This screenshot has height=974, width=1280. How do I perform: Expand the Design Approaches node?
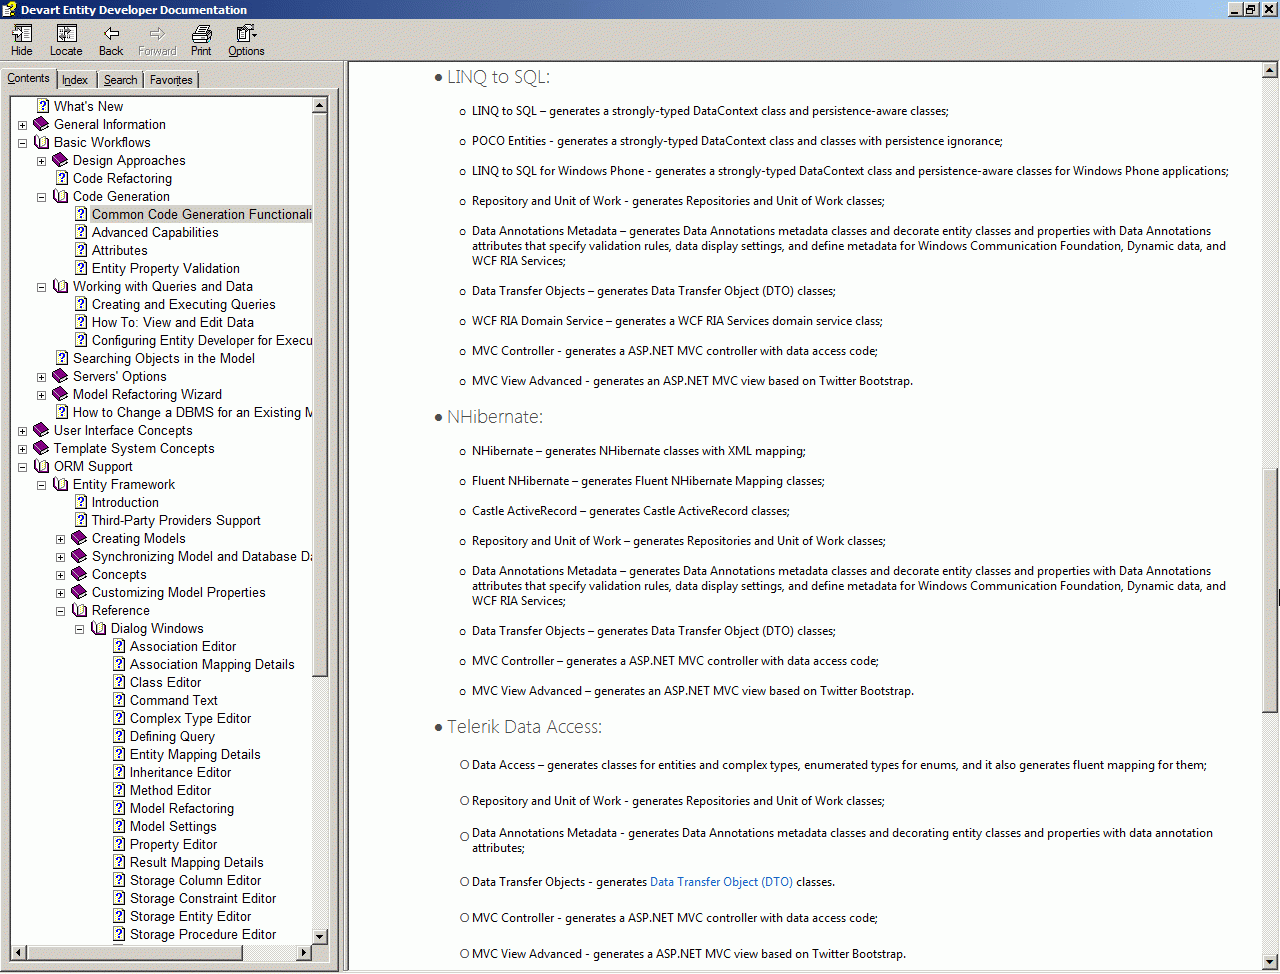pyautogui.click(x=41, y=161)
